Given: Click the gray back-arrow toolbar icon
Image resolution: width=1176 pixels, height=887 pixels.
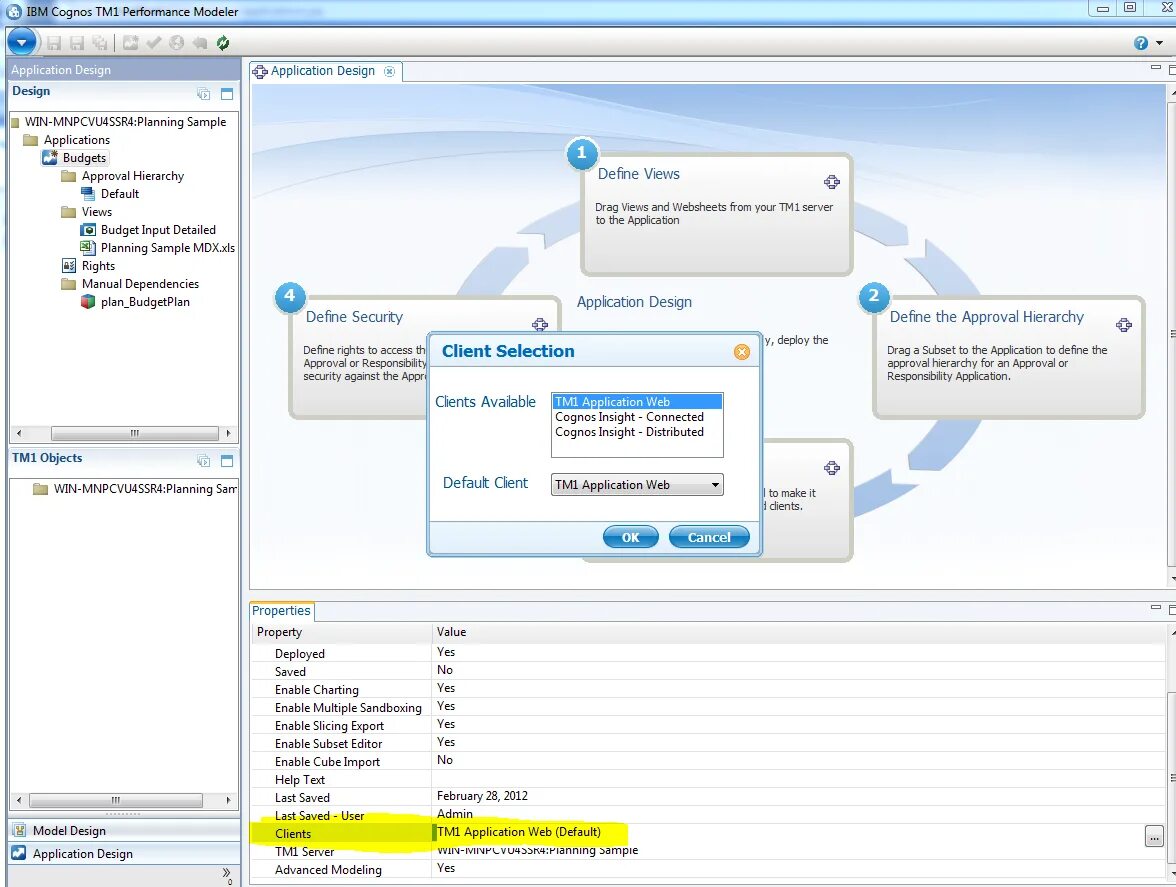Looking at the screenshot, I should pos(200,43).
